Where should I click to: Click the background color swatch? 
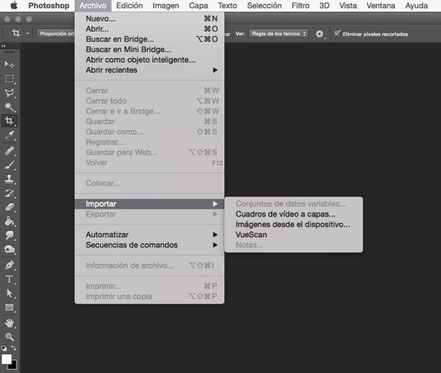click(14, 366)
